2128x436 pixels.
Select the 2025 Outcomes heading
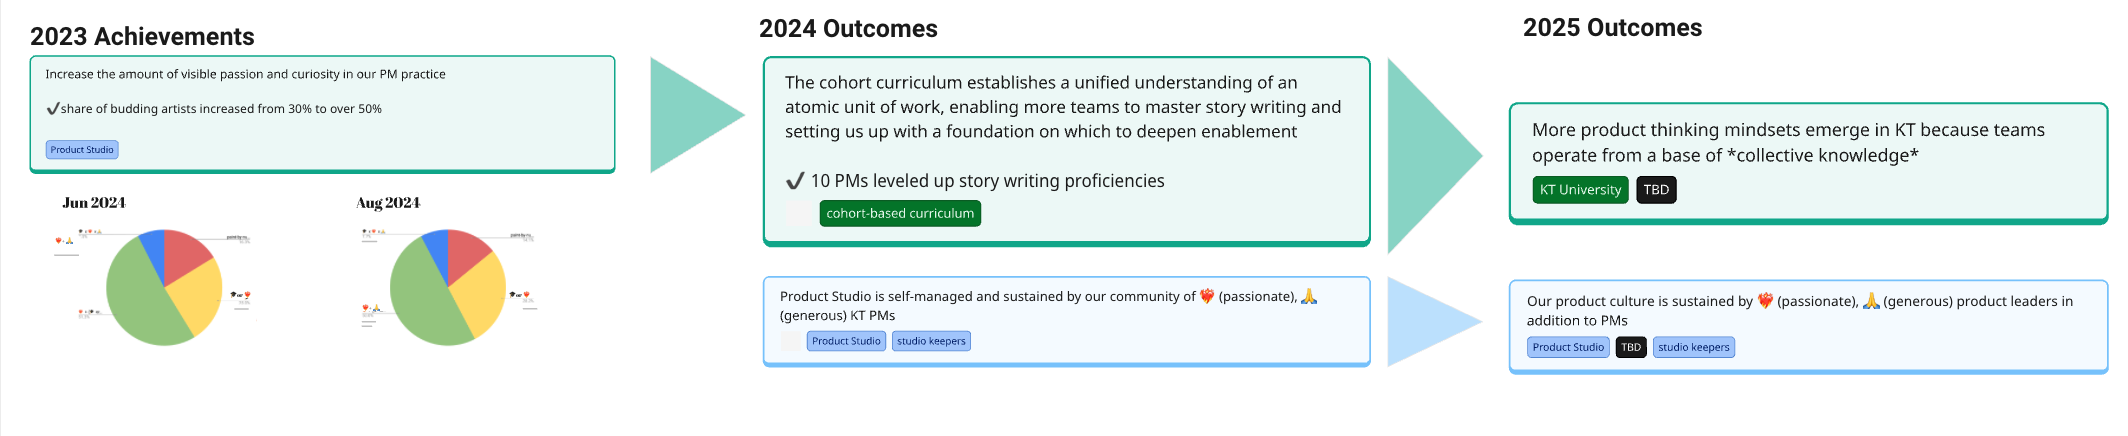[1612, 28]
